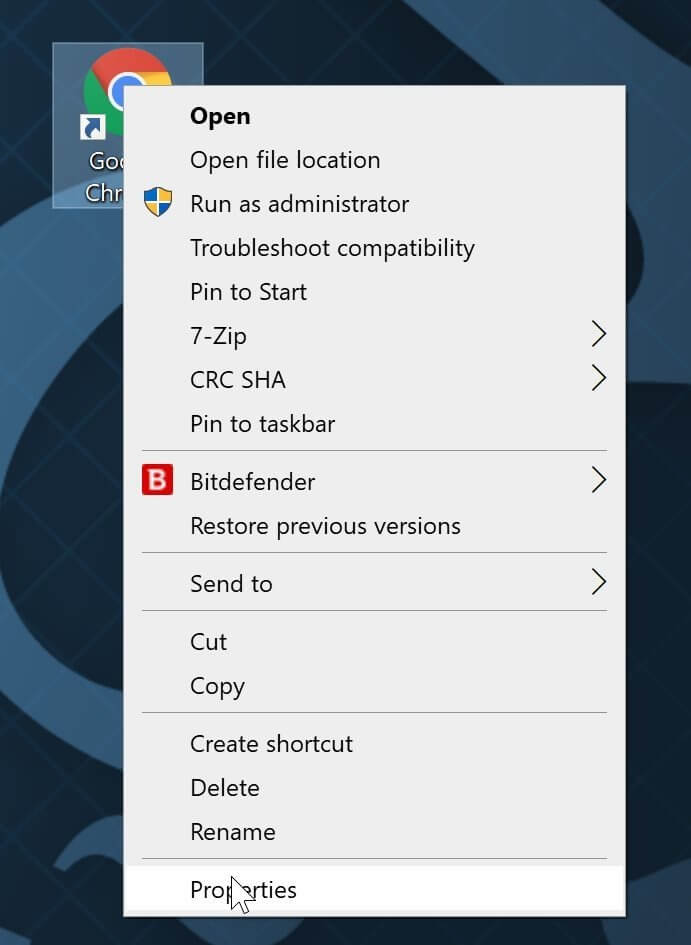Choose Troubleshoot compatibility option
Screen dimensions: 691x945
[x=332, y=248]
